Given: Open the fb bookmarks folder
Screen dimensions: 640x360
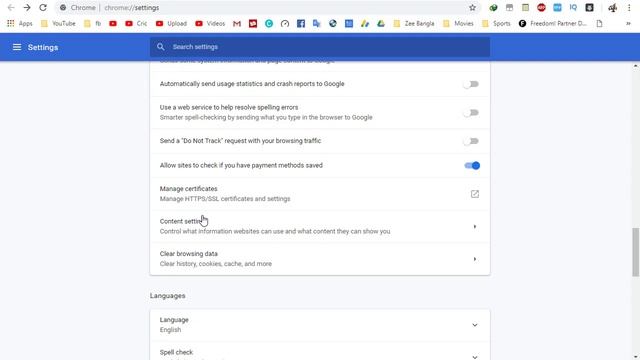Looking at the screenshot, I should click(92, 24).
